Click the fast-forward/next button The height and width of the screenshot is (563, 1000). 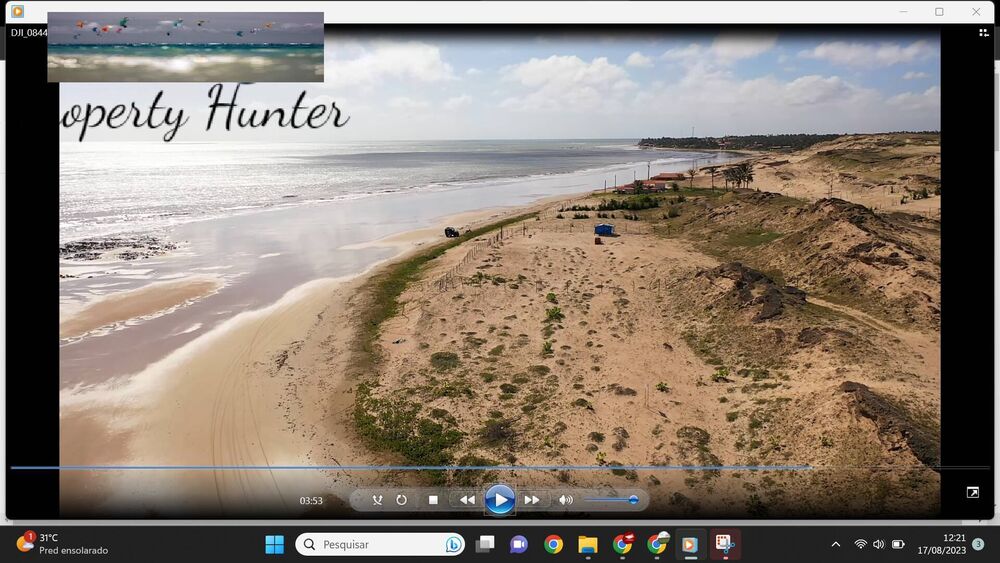pyautogui.click(x=532, y=500)
